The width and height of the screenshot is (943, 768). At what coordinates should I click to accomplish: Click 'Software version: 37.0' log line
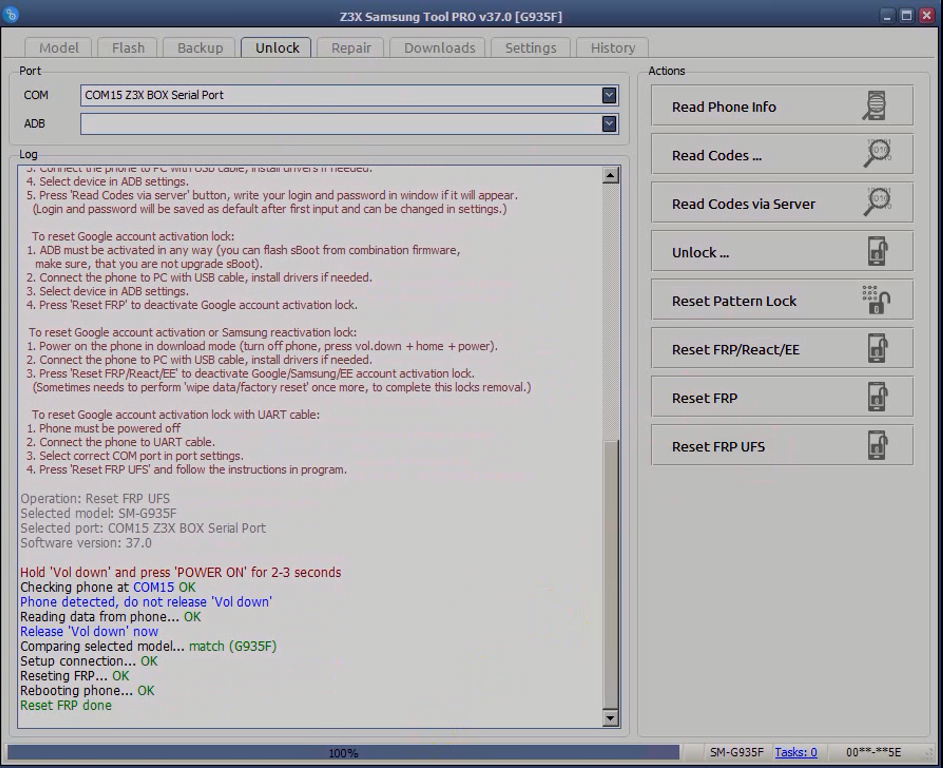85,542
